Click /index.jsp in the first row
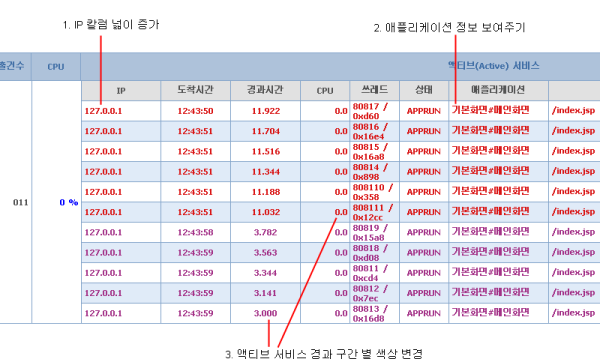Image resolution: width=600 pixels, height=362 pixels. (x=573, y=111)
